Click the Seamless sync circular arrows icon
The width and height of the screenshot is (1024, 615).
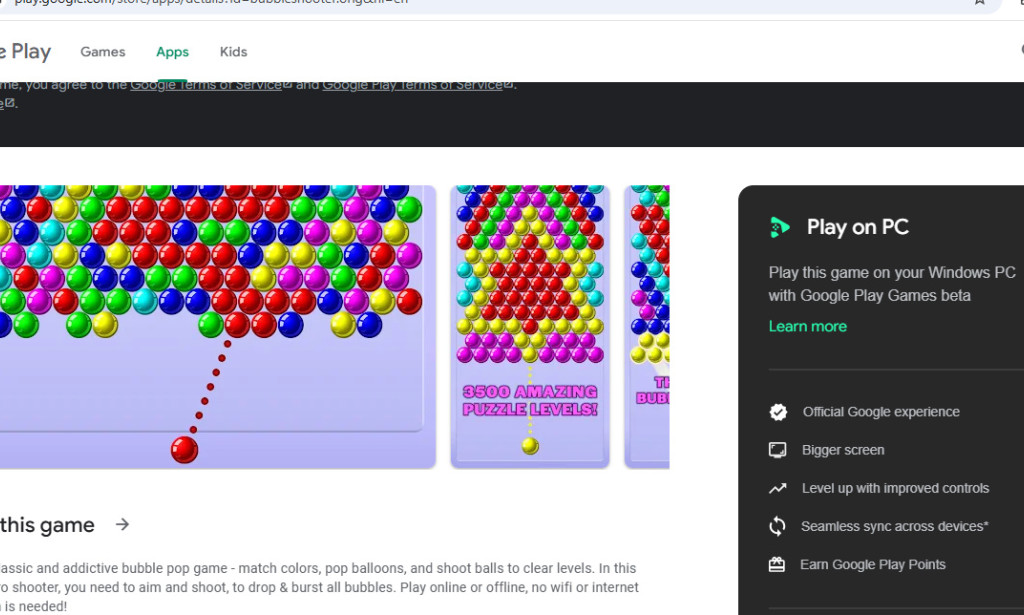[777, 526]
